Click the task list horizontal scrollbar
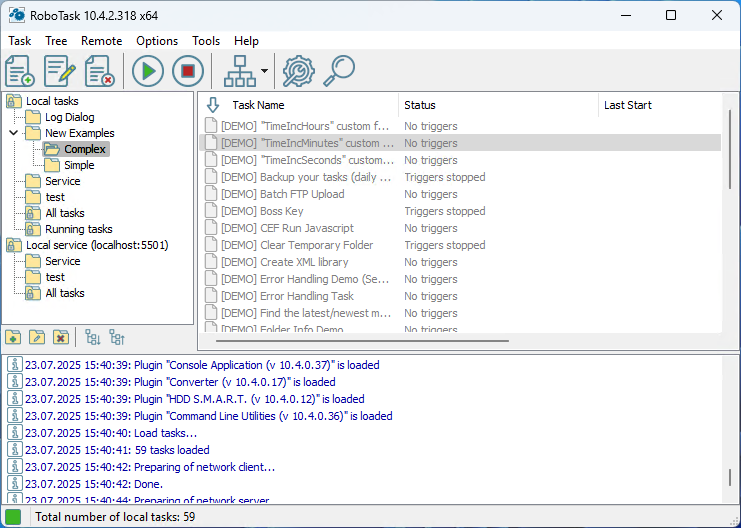 click(362, 340)
